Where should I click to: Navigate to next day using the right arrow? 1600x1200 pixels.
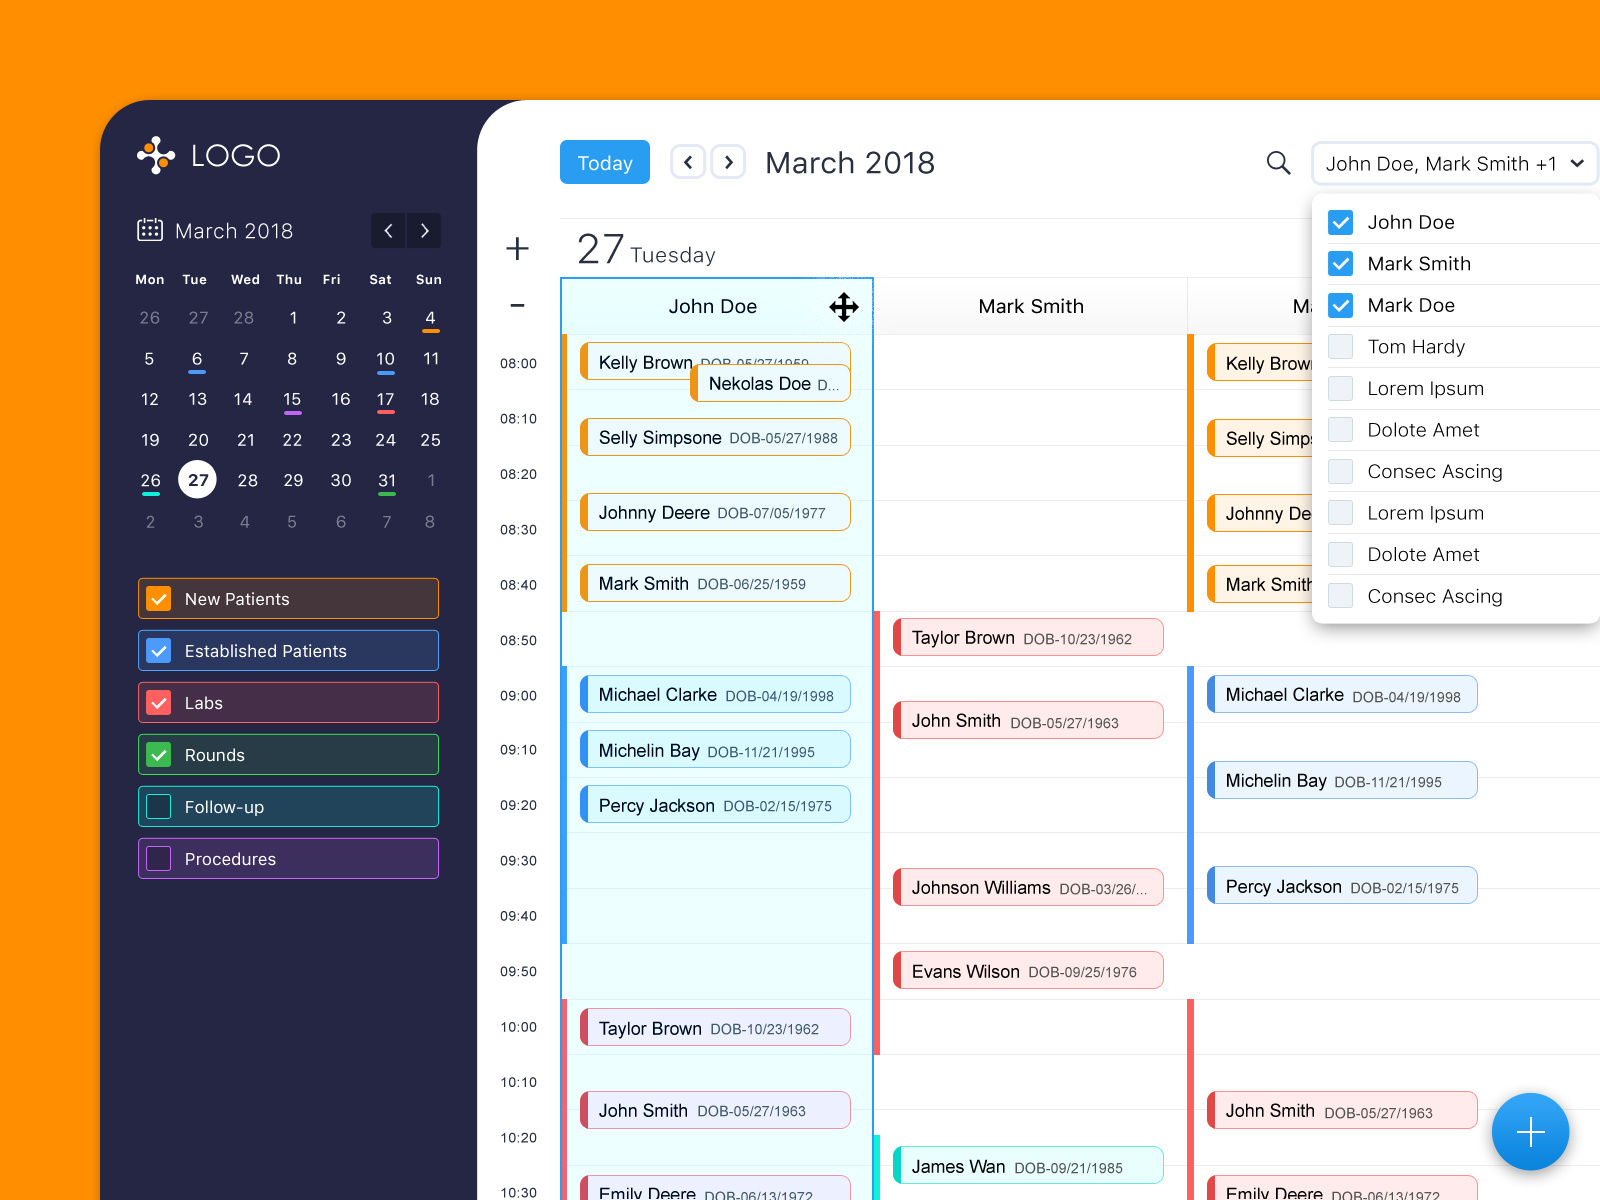[728, 161]
